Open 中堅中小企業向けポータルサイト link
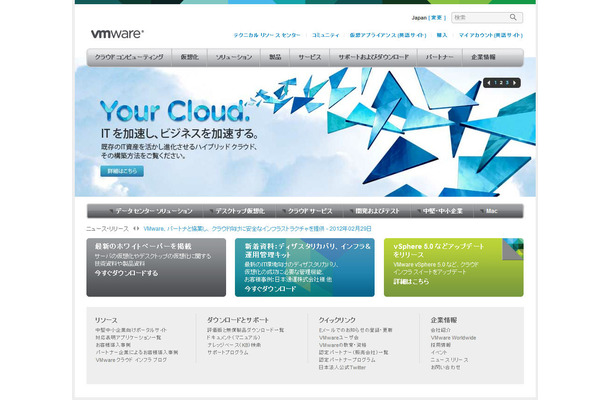Screen dimensions: 610x400 point(131,330)
